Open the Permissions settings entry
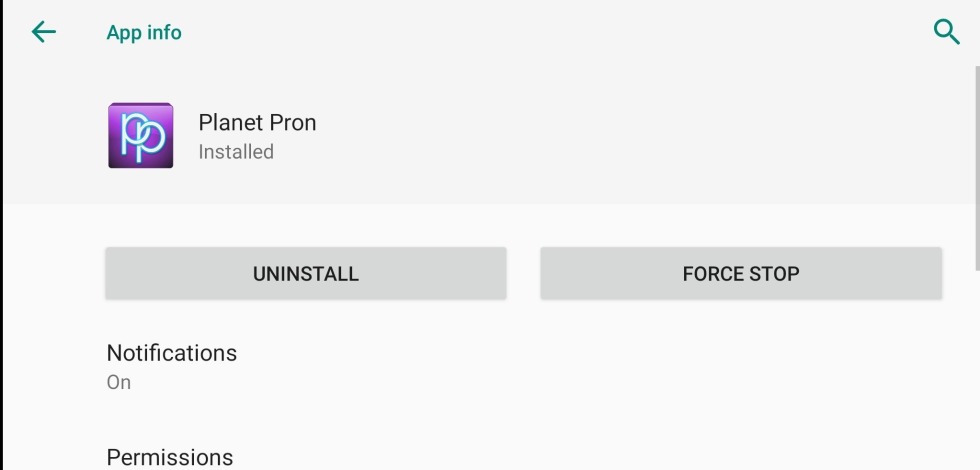The image size is (980, 470). pos(170,457)
